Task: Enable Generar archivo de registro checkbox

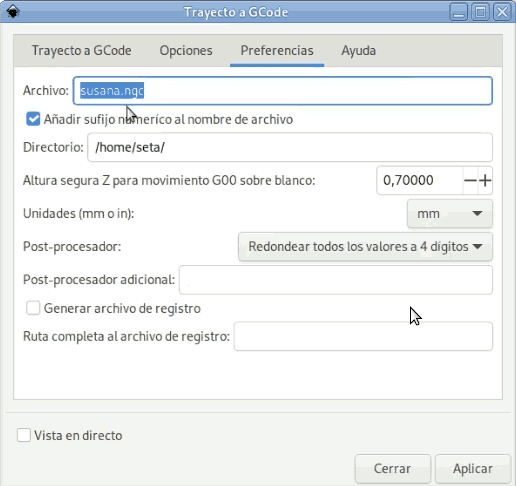Action: pyautogui.click(x=33, y=308)
